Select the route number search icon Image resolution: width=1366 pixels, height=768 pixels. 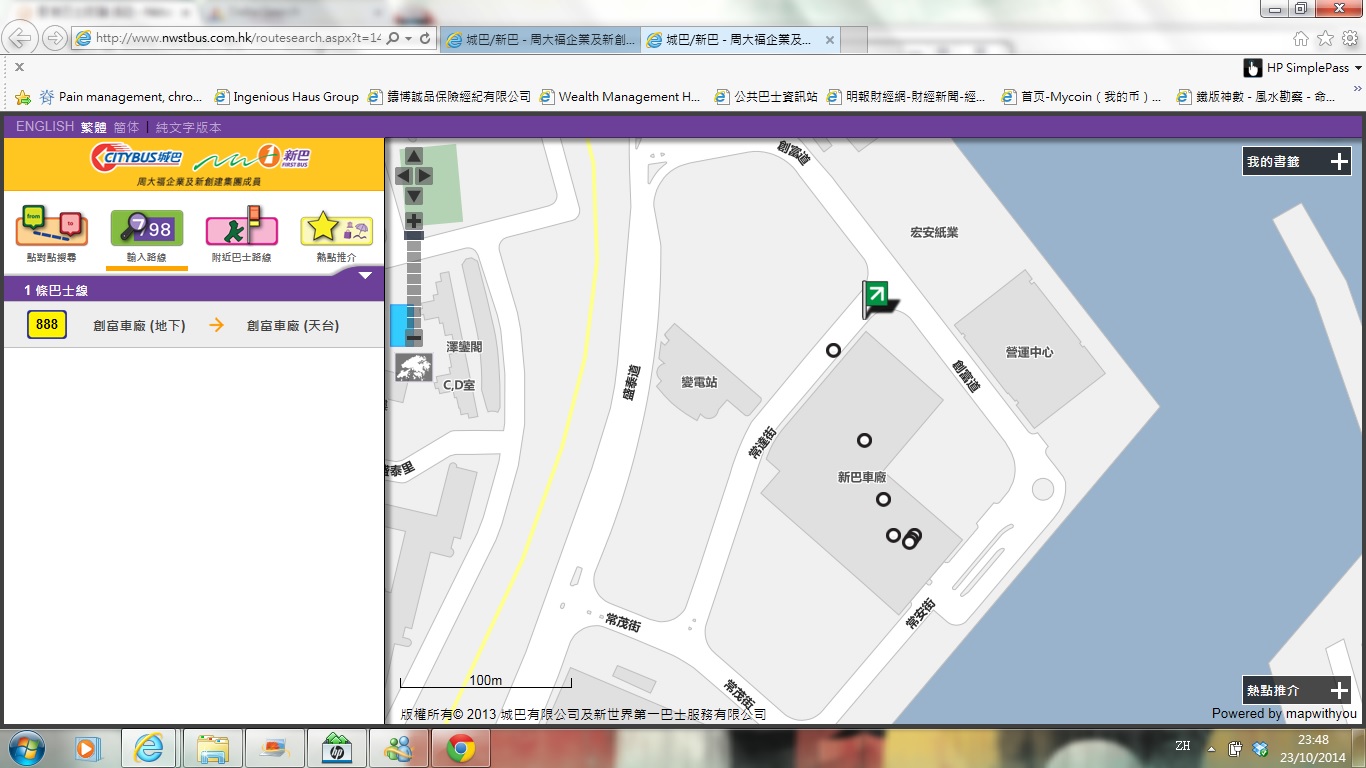147,229
